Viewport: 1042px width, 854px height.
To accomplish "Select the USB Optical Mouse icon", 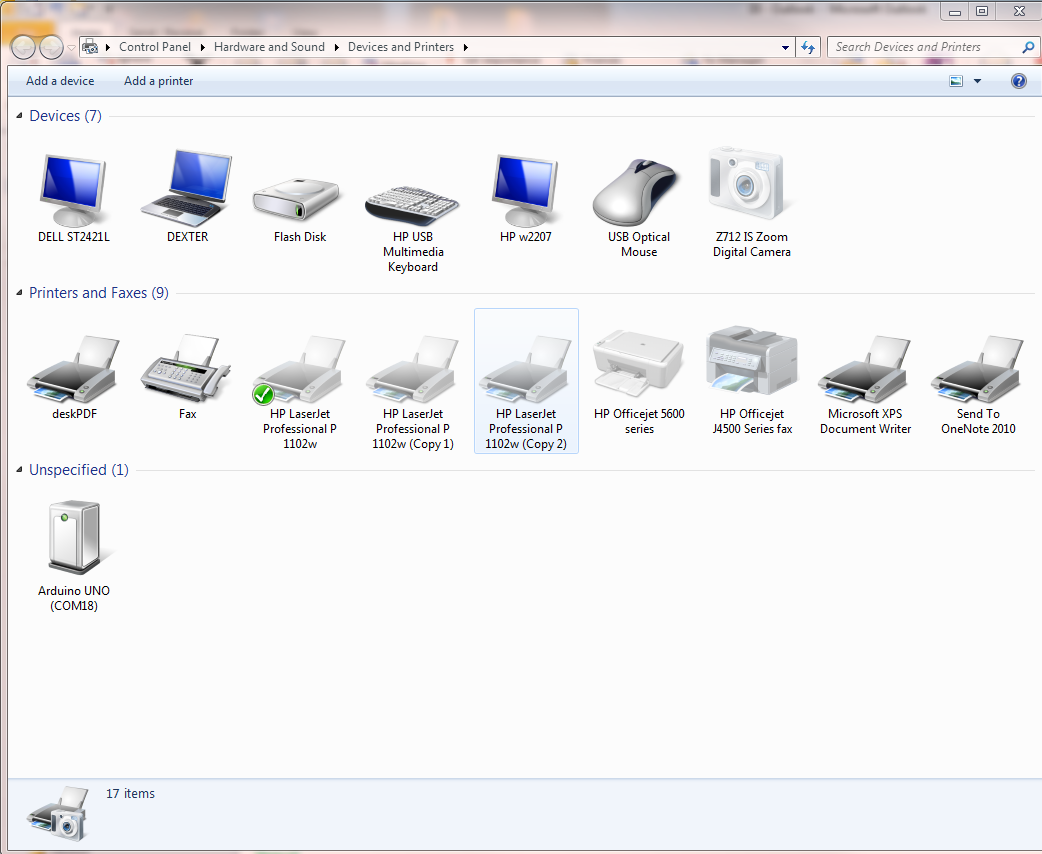I will (637, 192).
